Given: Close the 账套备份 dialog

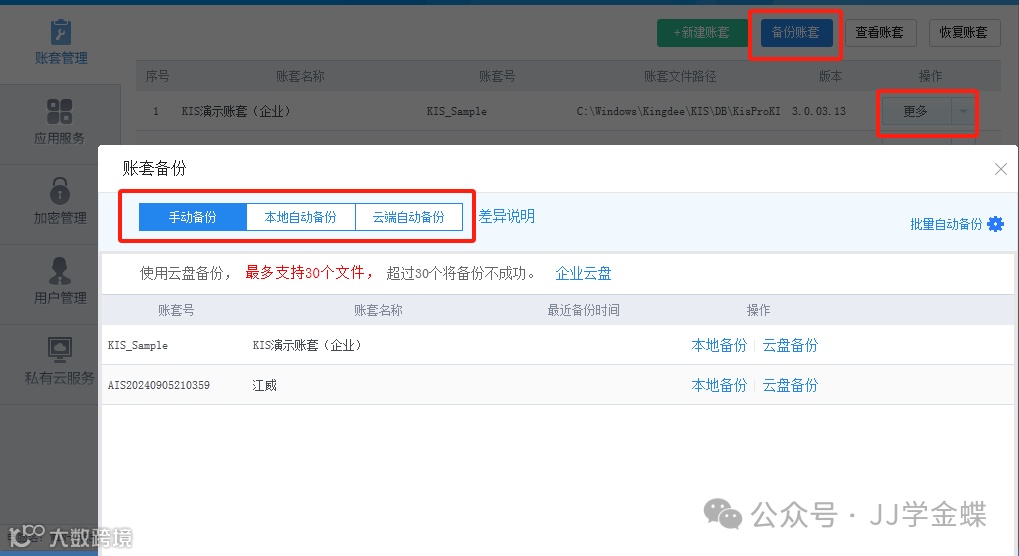Looking at the screenshot, I should tap(1001, 169).
